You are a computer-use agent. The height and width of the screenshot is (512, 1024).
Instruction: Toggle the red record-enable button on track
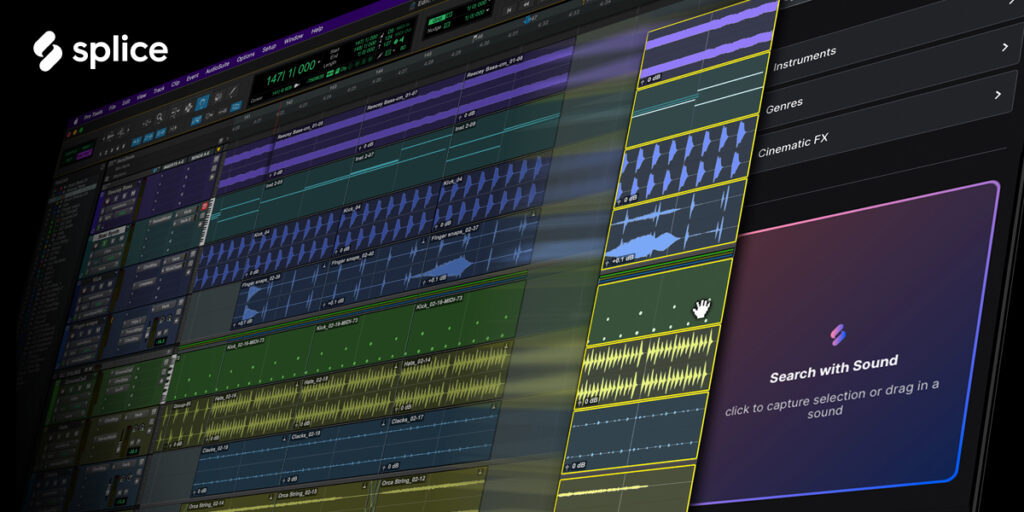[x=205, y=206]
